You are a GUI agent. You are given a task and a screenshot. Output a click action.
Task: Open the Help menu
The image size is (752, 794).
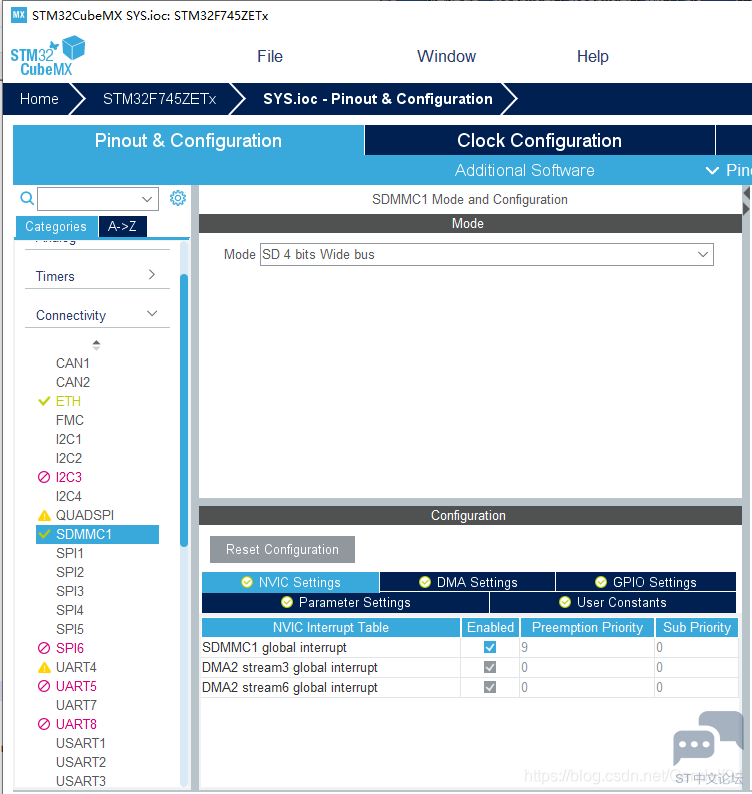coord(592,56)
